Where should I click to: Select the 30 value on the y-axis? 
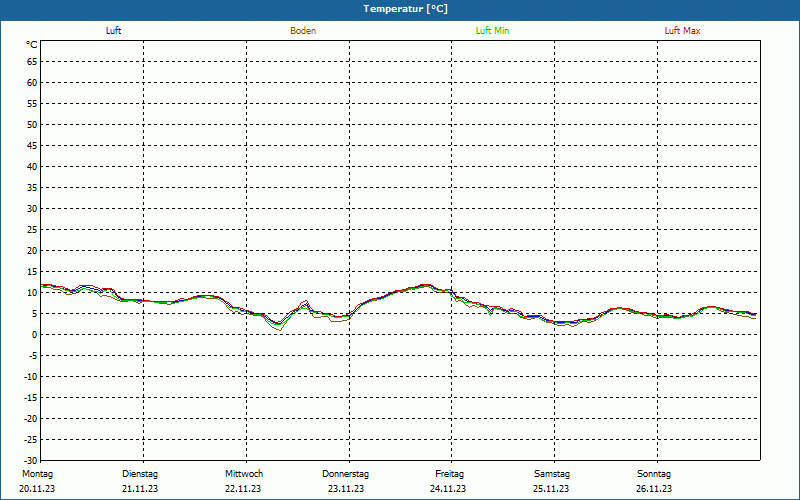32,209
